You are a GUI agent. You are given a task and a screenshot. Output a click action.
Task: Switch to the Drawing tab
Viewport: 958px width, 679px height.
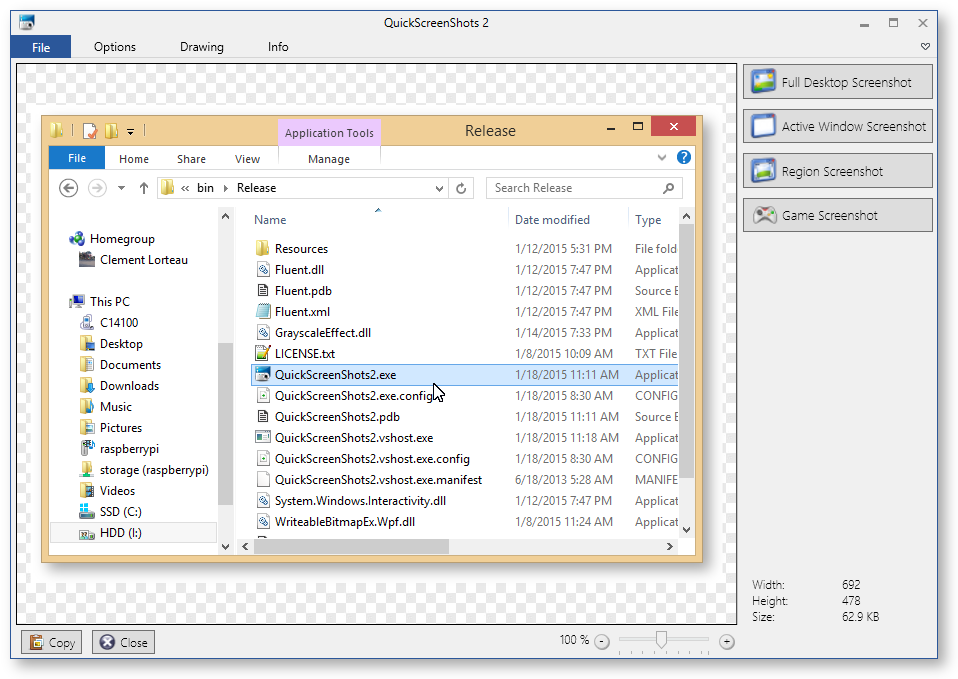click(202, 47)
